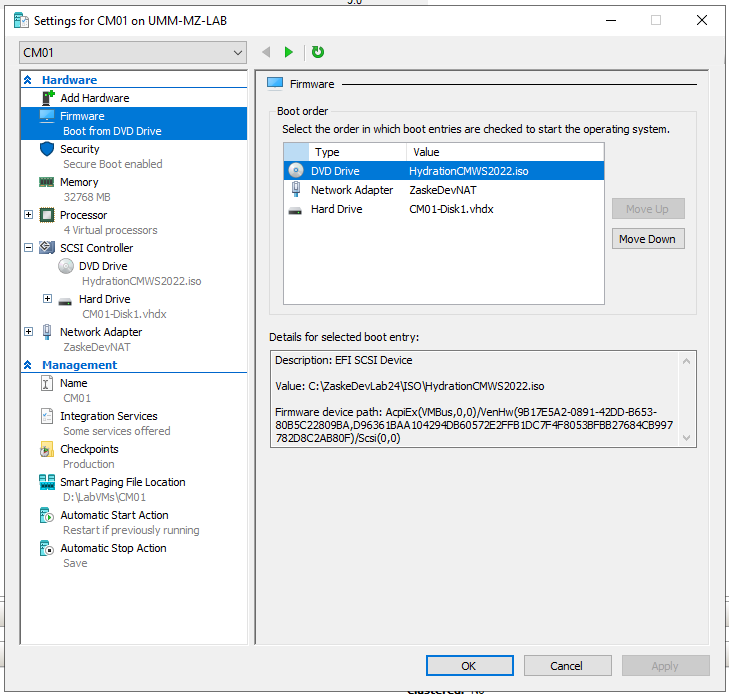The height and width of the screenshot is (696, 729).
Task: Click the Cancel button
Action: (566, 666)
